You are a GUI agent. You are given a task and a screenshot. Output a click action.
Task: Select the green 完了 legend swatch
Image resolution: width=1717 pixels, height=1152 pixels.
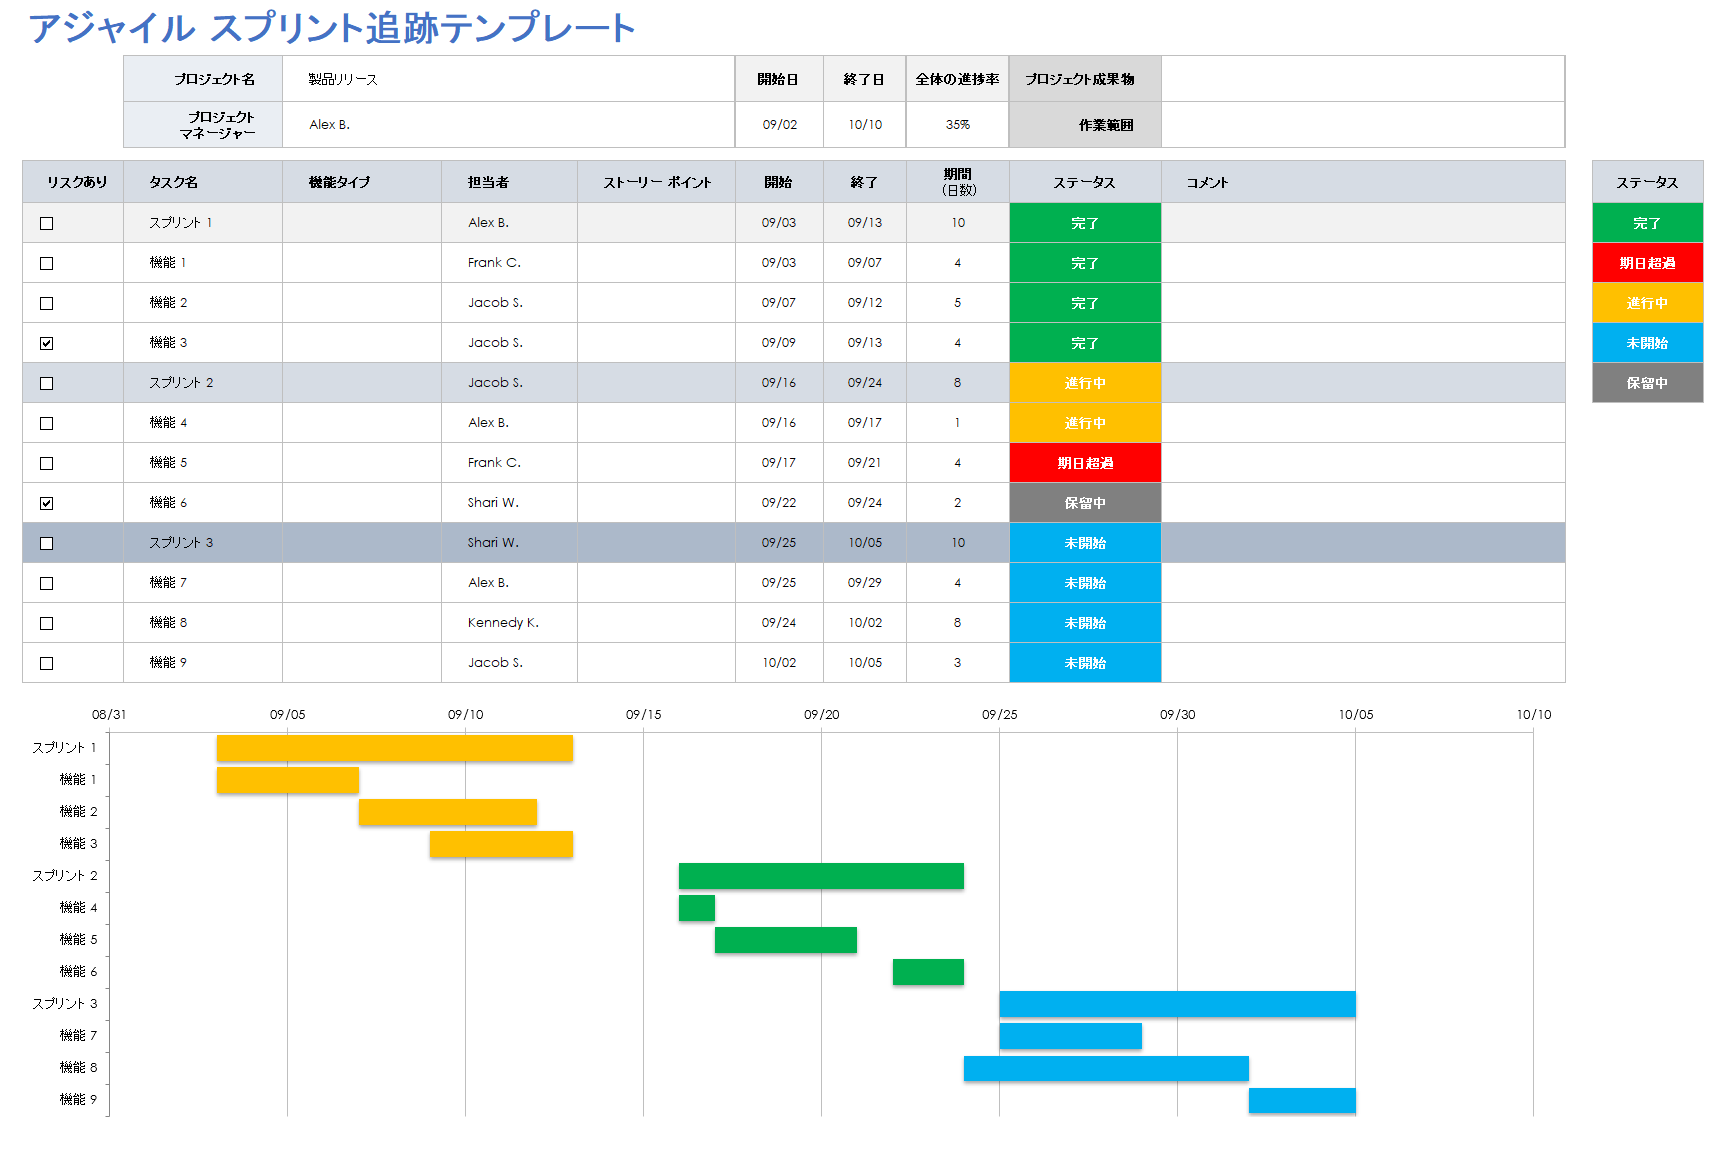point(1647,223)
